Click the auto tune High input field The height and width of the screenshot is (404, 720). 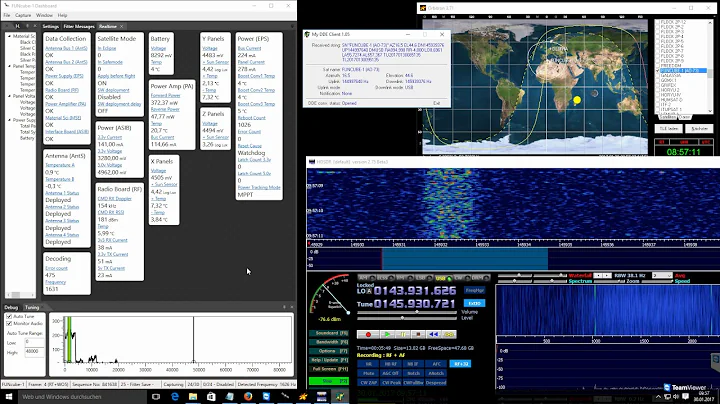pyautogui.click(x=34, y=352)
